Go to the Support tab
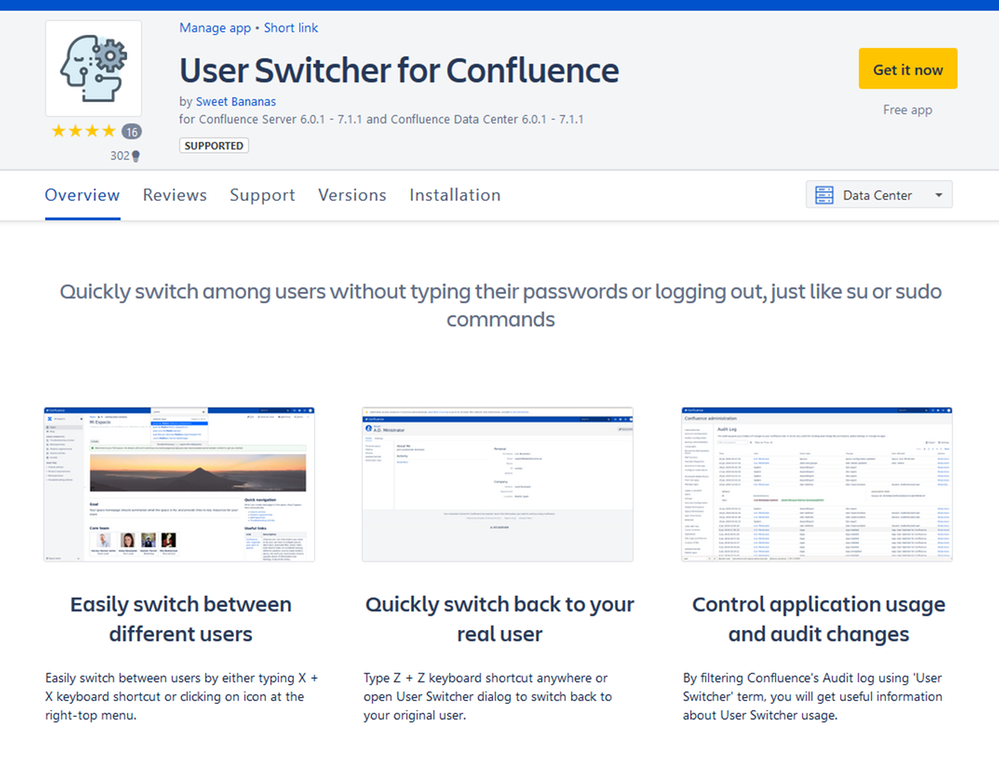Viewport: 999px width, 774px height. [262, 195]
